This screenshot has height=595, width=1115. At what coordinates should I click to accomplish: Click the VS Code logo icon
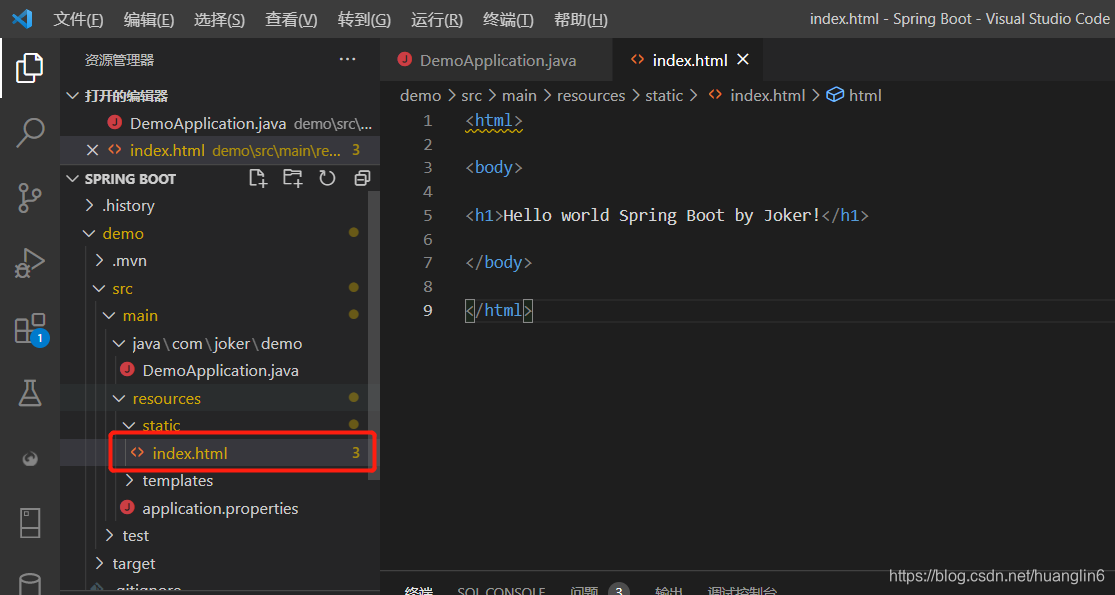22,19
